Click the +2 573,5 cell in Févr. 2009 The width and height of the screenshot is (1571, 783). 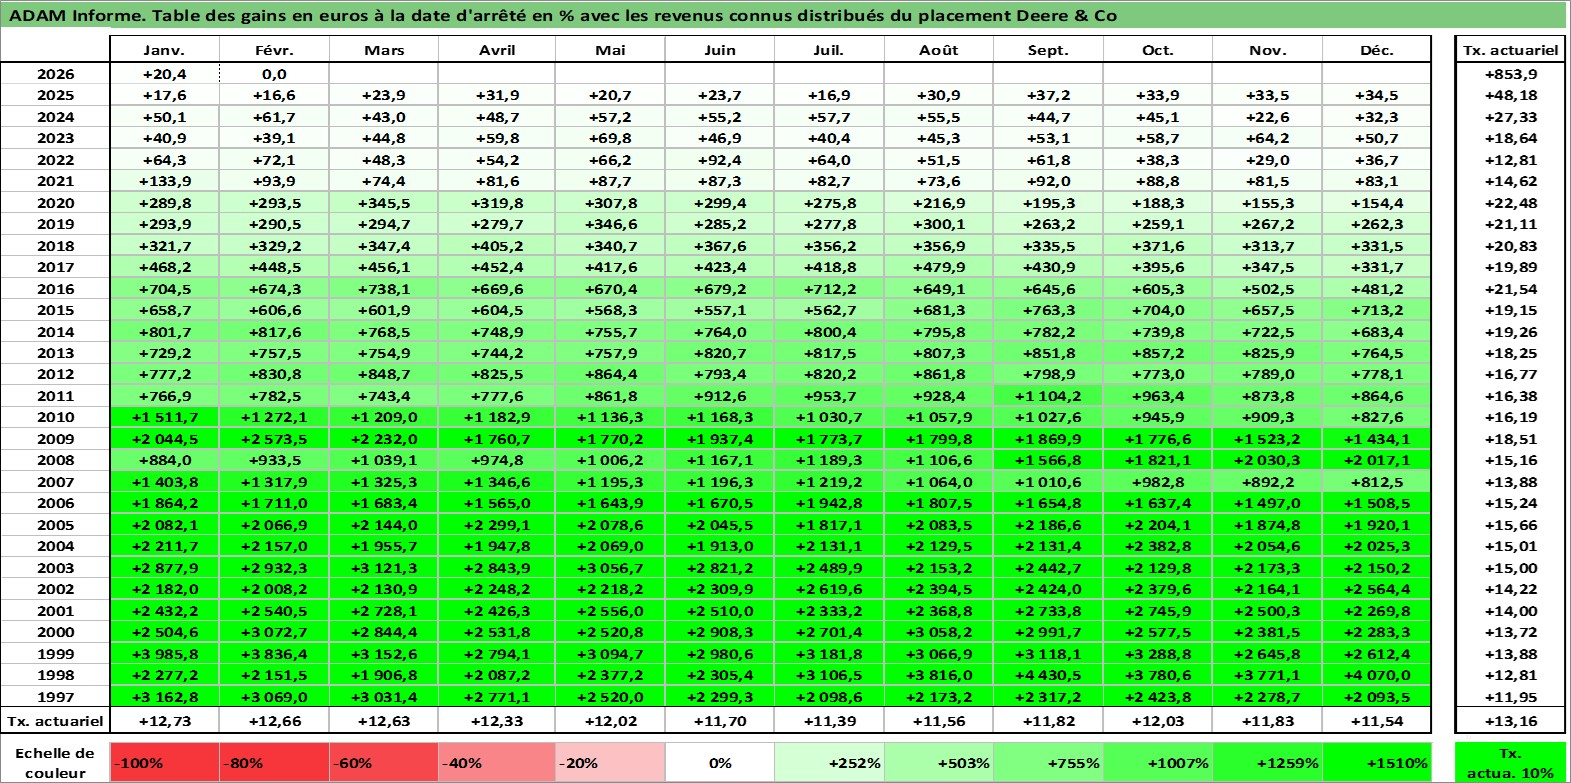pyautogui.click(x=274, y=439)
